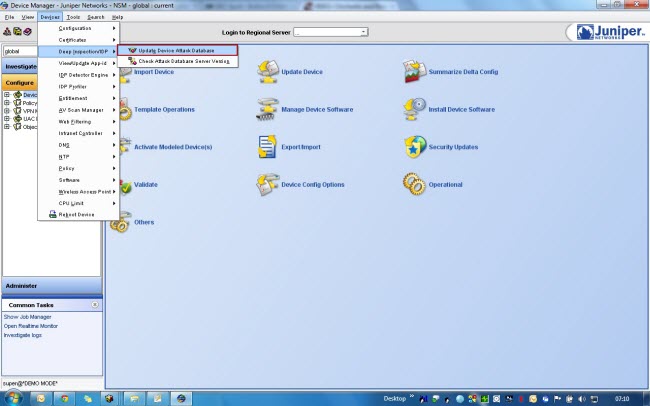Expand the Policy tree node
650x406 pixels.
(7, 103)
